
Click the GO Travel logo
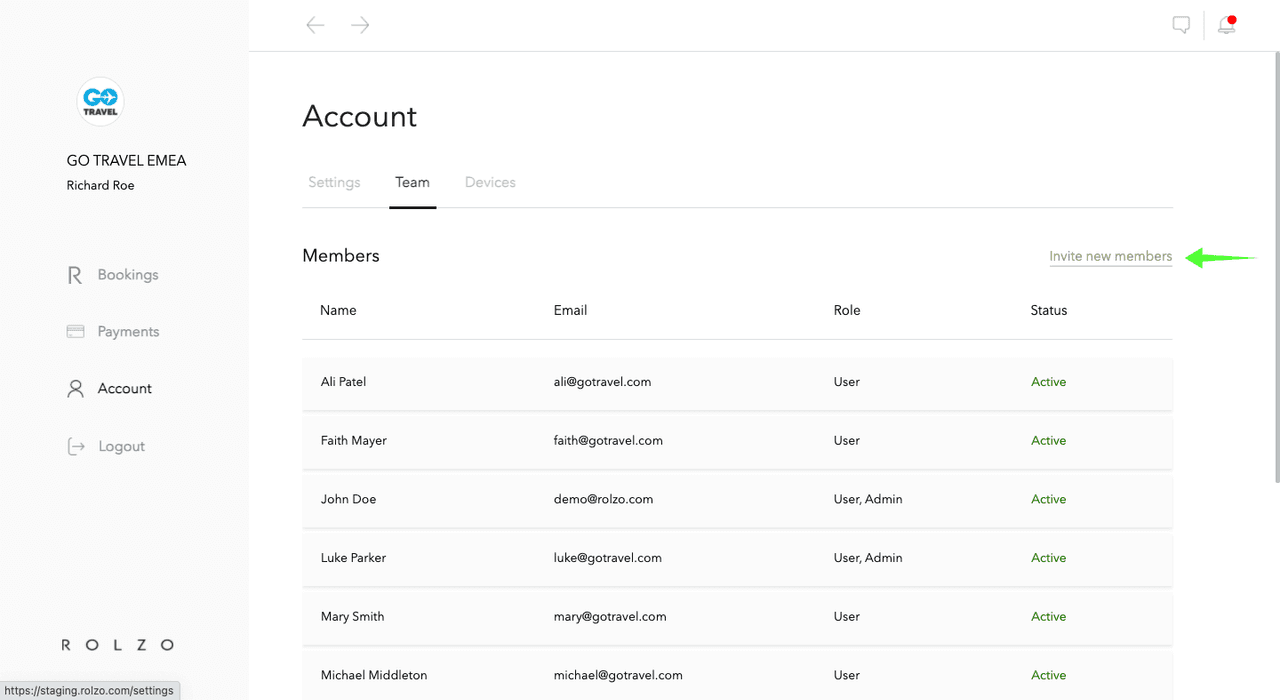pyautogui.click(x=100, y=101)
